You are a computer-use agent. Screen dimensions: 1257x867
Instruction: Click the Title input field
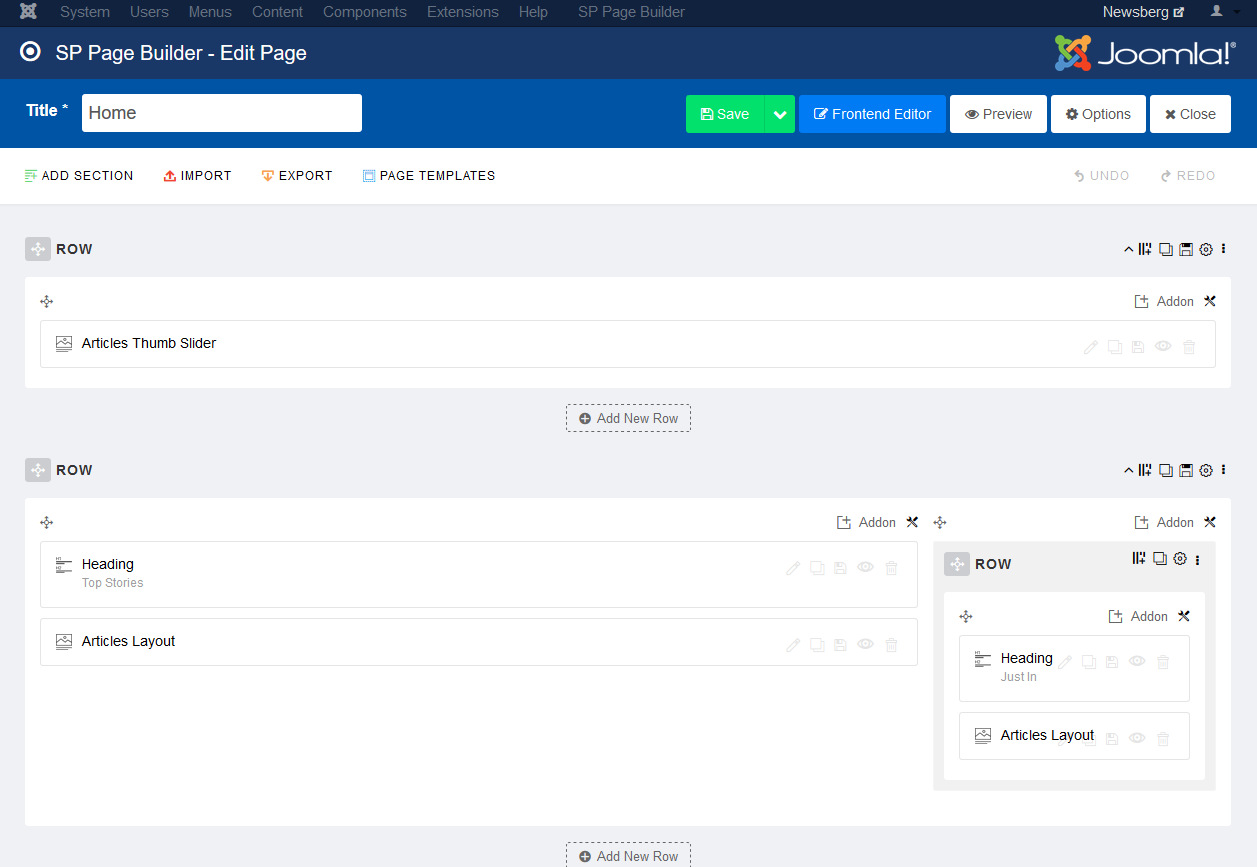point(222,113)
